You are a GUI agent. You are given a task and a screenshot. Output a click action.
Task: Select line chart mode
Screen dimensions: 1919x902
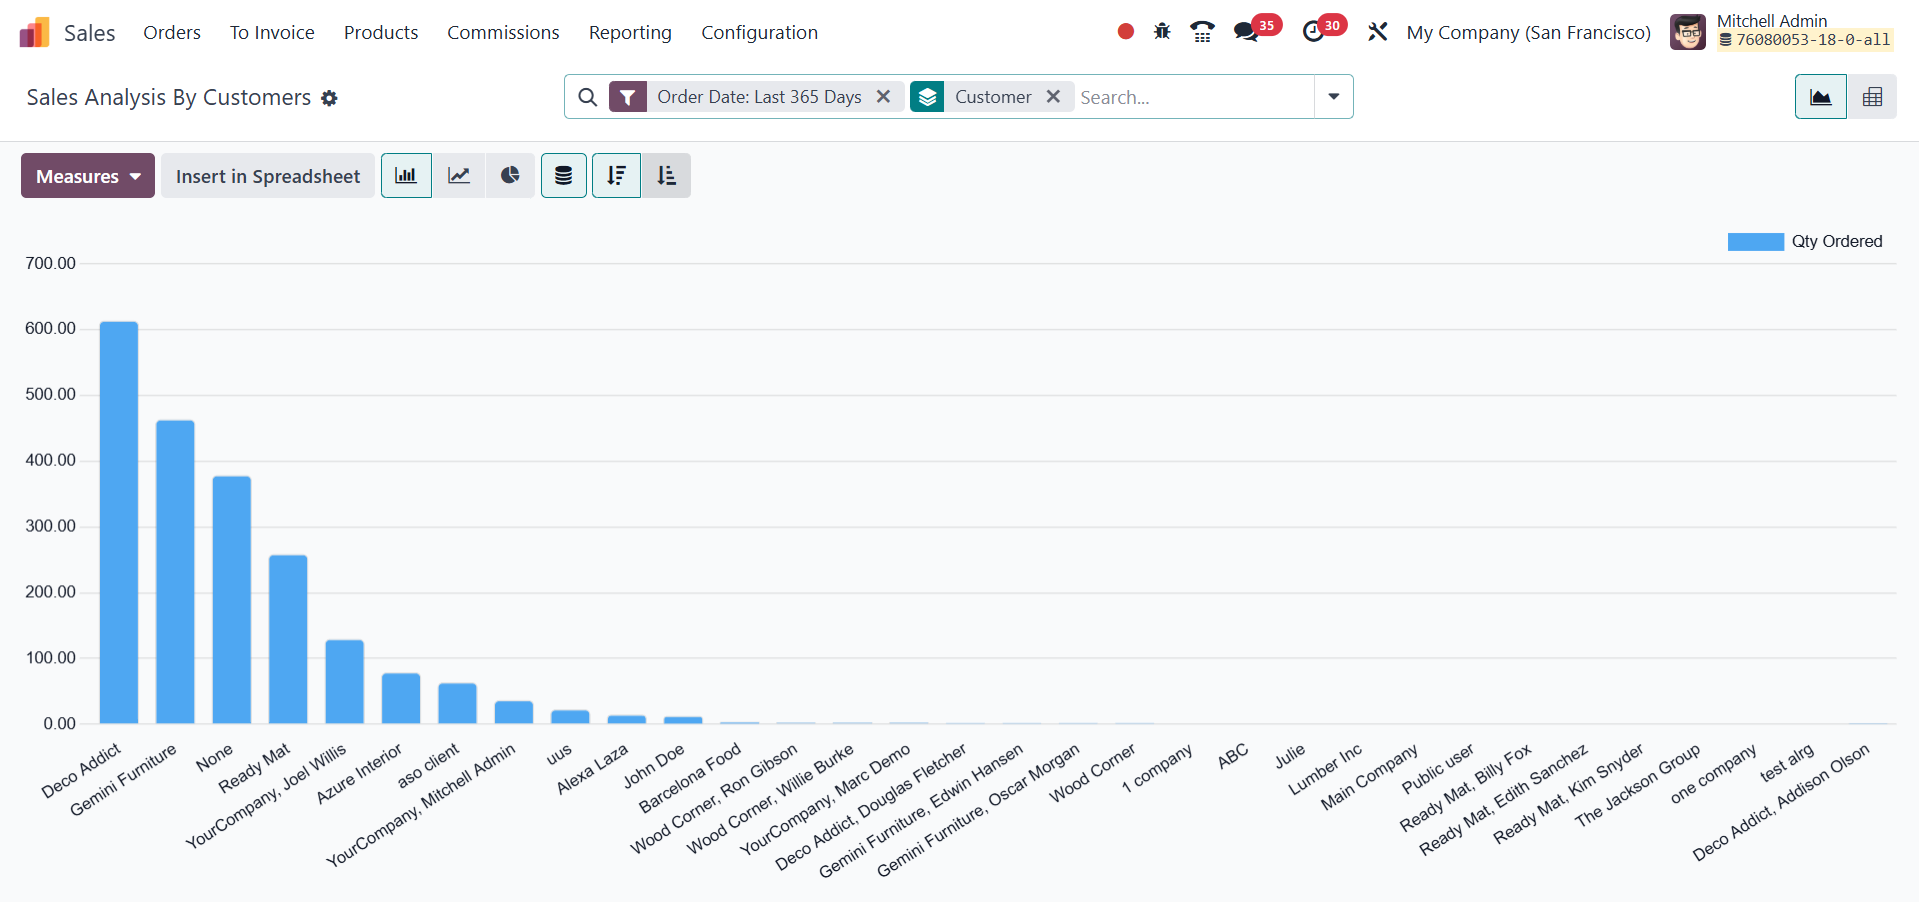[459, 176]
